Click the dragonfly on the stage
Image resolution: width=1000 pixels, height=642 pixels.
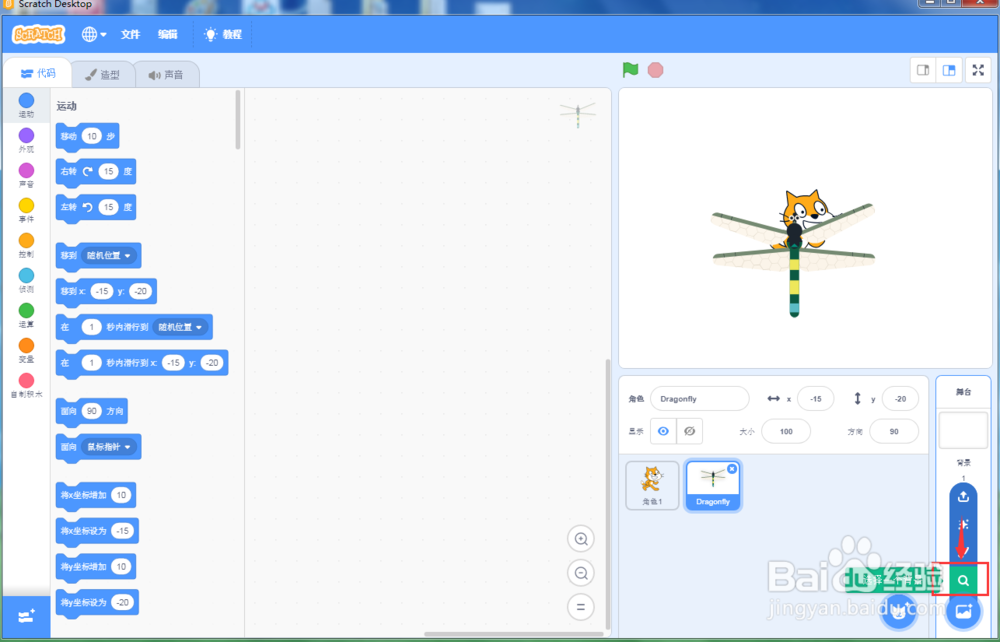click(793, 261)
